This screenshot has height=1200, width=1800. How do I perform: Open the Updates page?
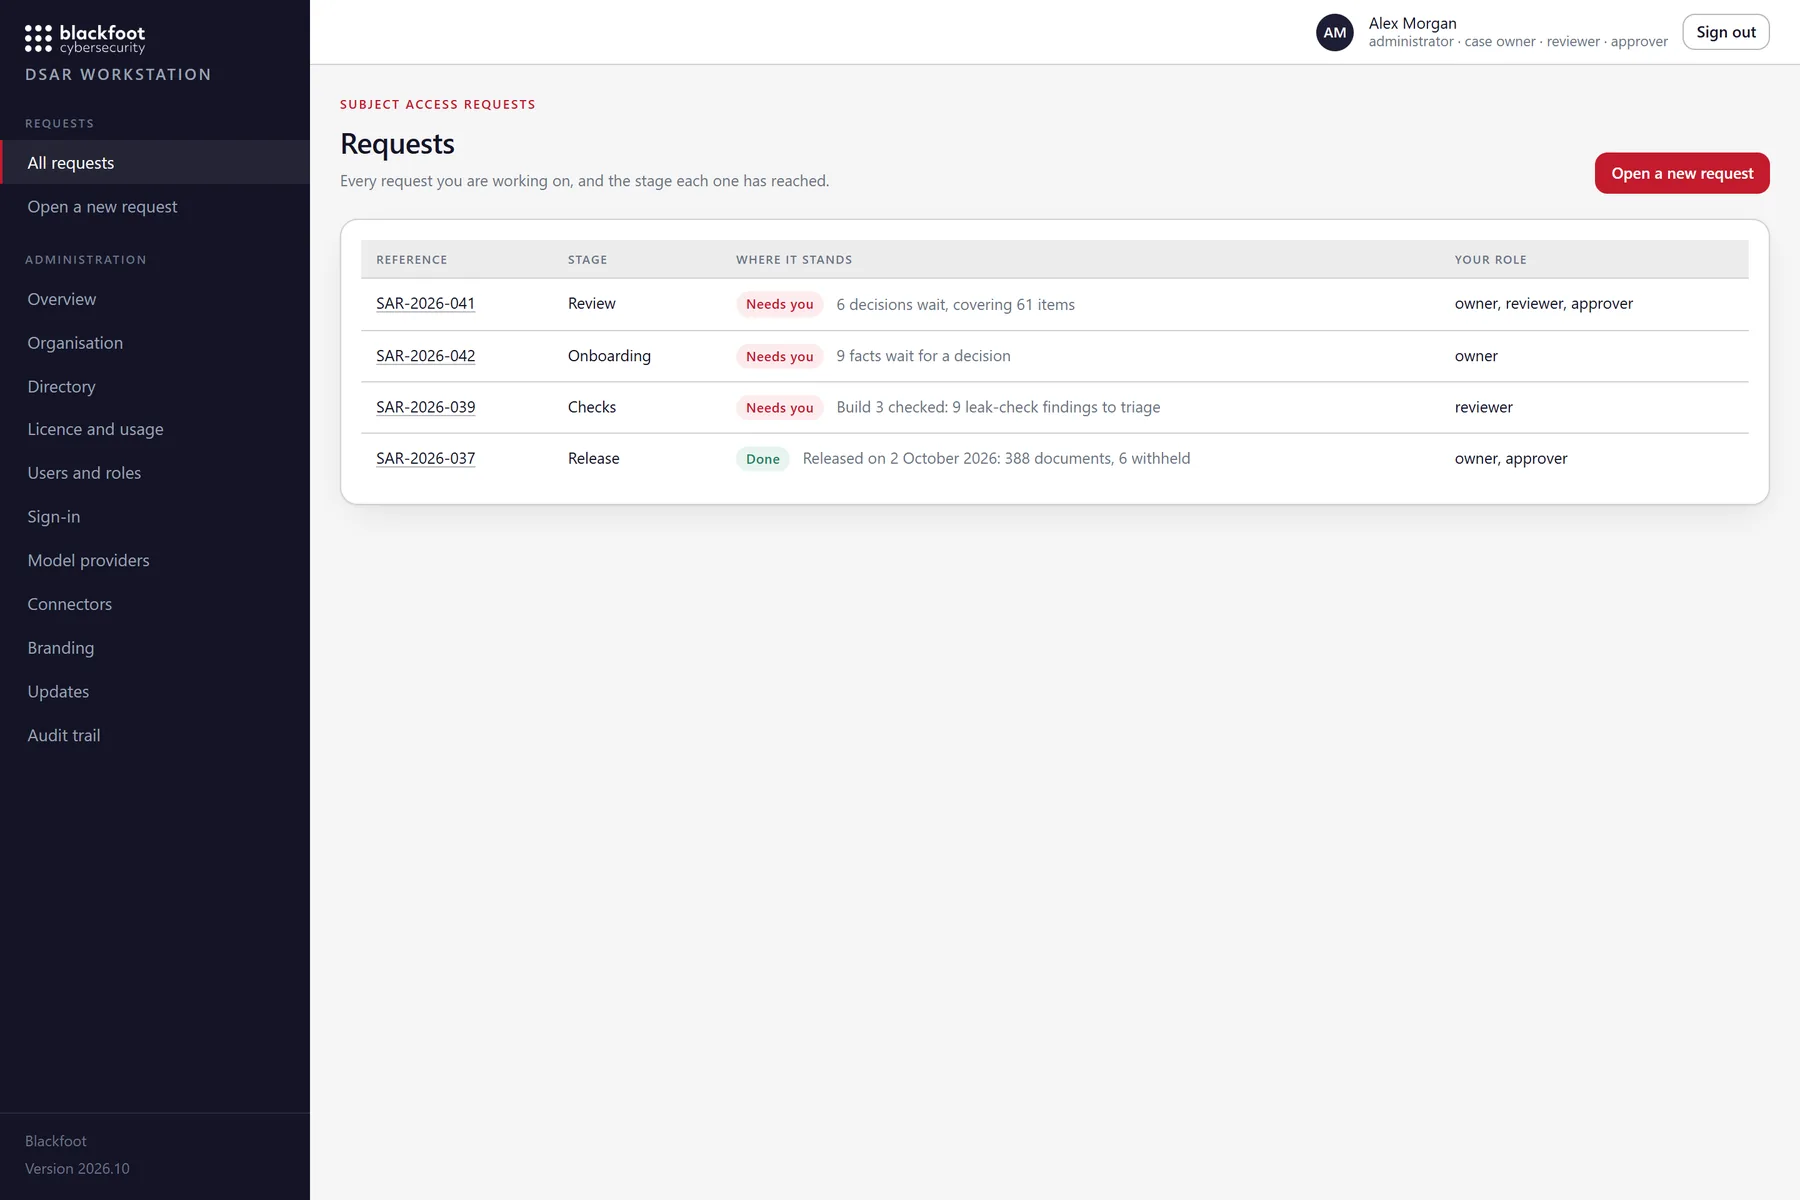[x=155, y=692]
